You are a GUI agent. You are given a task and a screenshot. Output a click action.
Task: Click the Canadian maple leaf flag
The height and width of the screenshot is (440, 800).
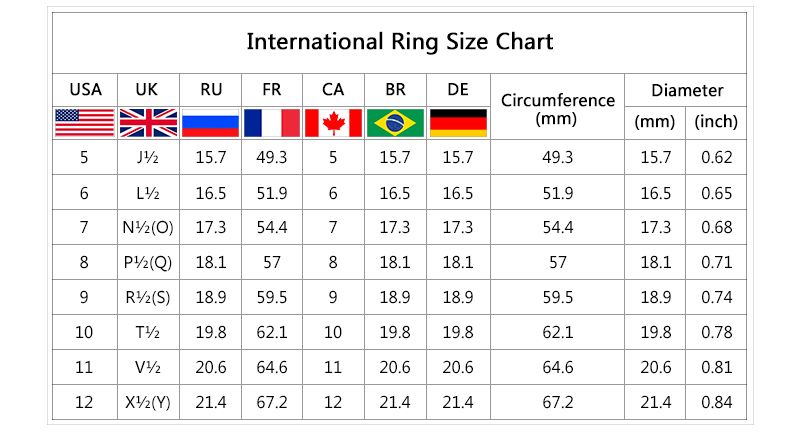pos(333,122)
